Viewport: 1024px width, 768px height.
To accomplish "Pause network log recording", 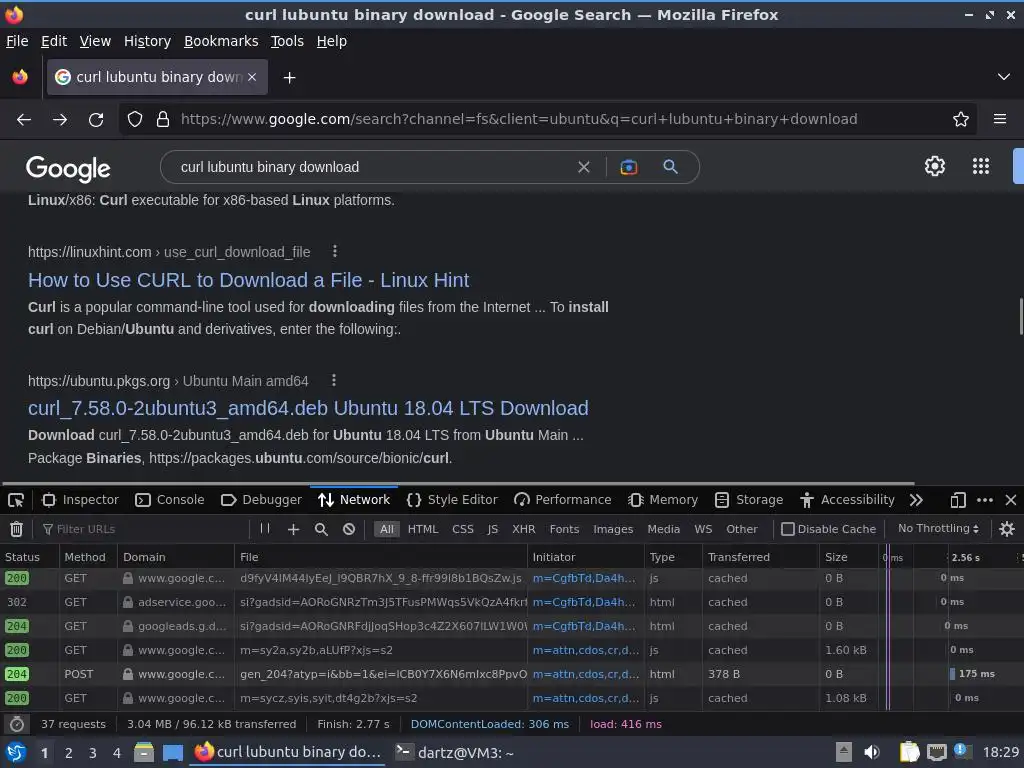I will pos(264,529).
